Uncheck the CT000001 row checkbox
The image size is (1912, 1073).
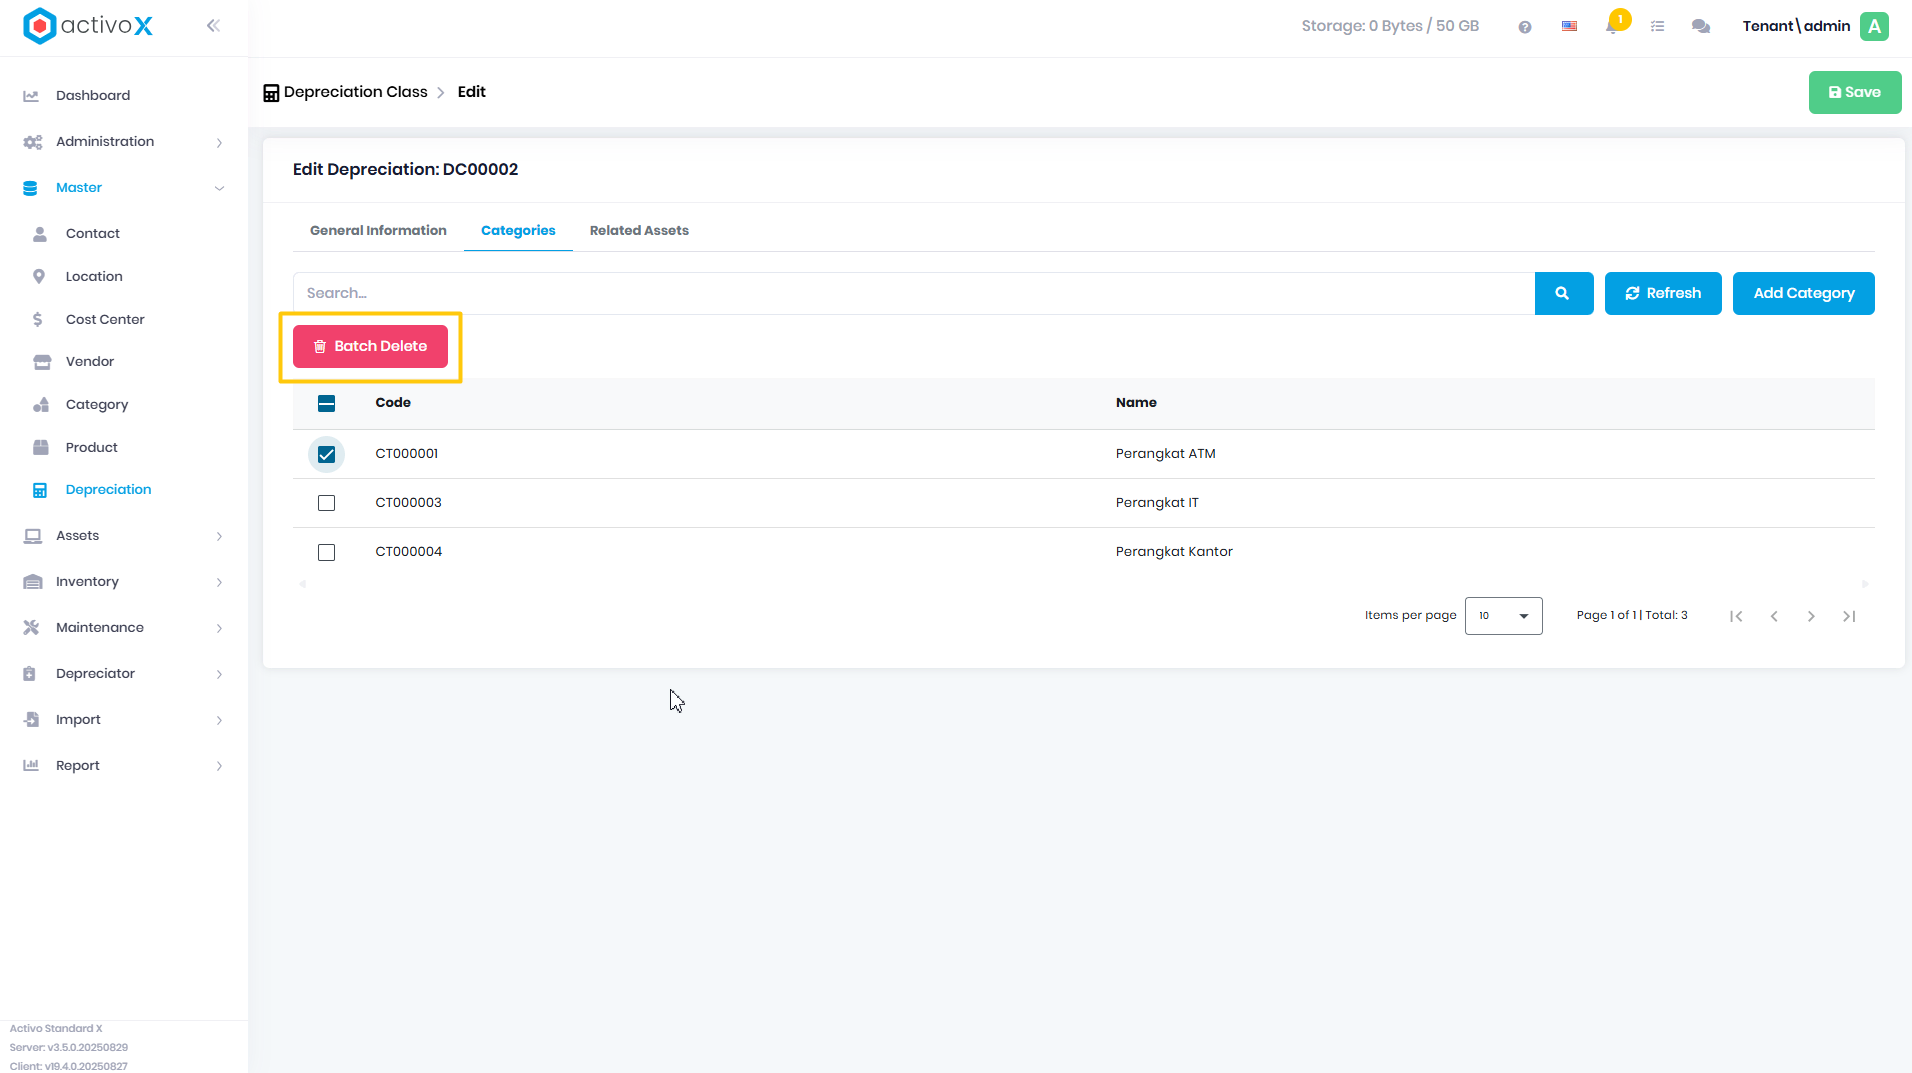[326, 454]
